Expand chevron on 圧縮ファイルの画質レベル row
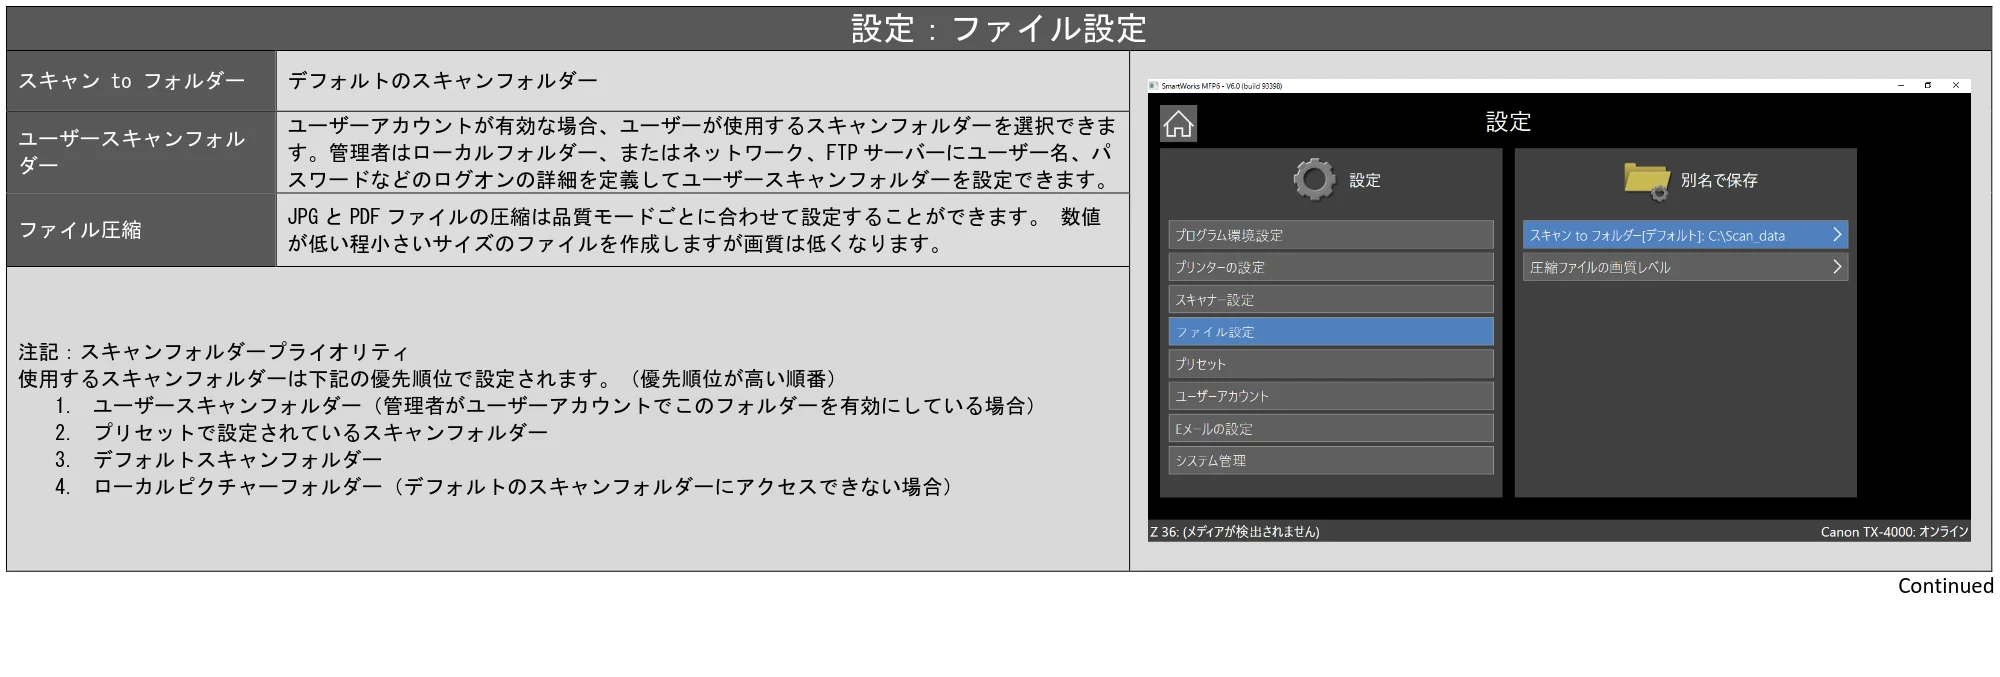 (1836, 267)
